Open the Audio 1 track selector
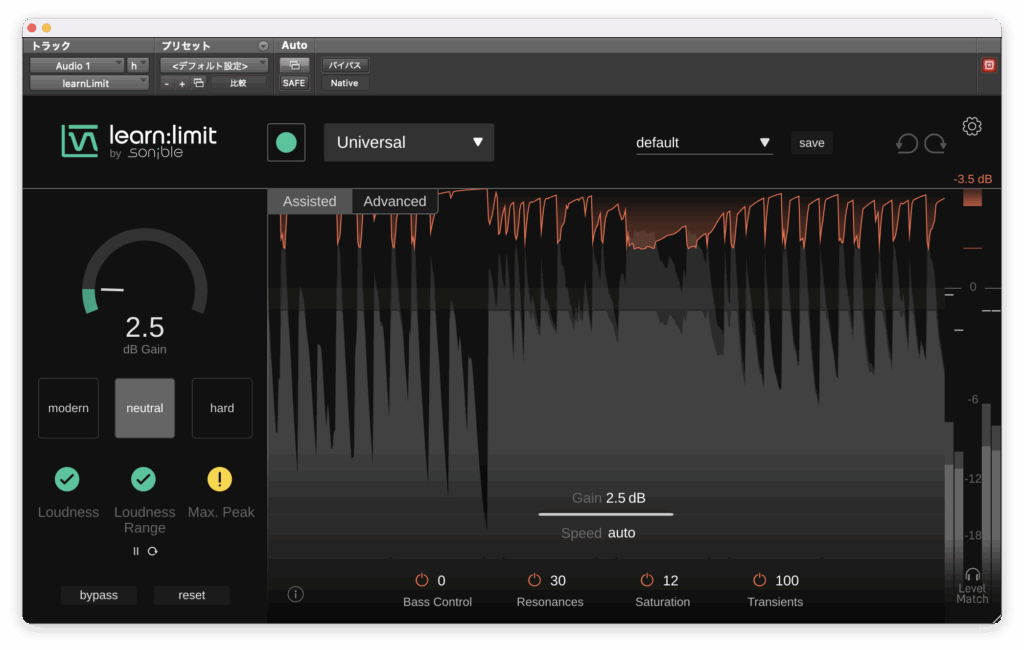The image size is (1024, 650). 76,65
